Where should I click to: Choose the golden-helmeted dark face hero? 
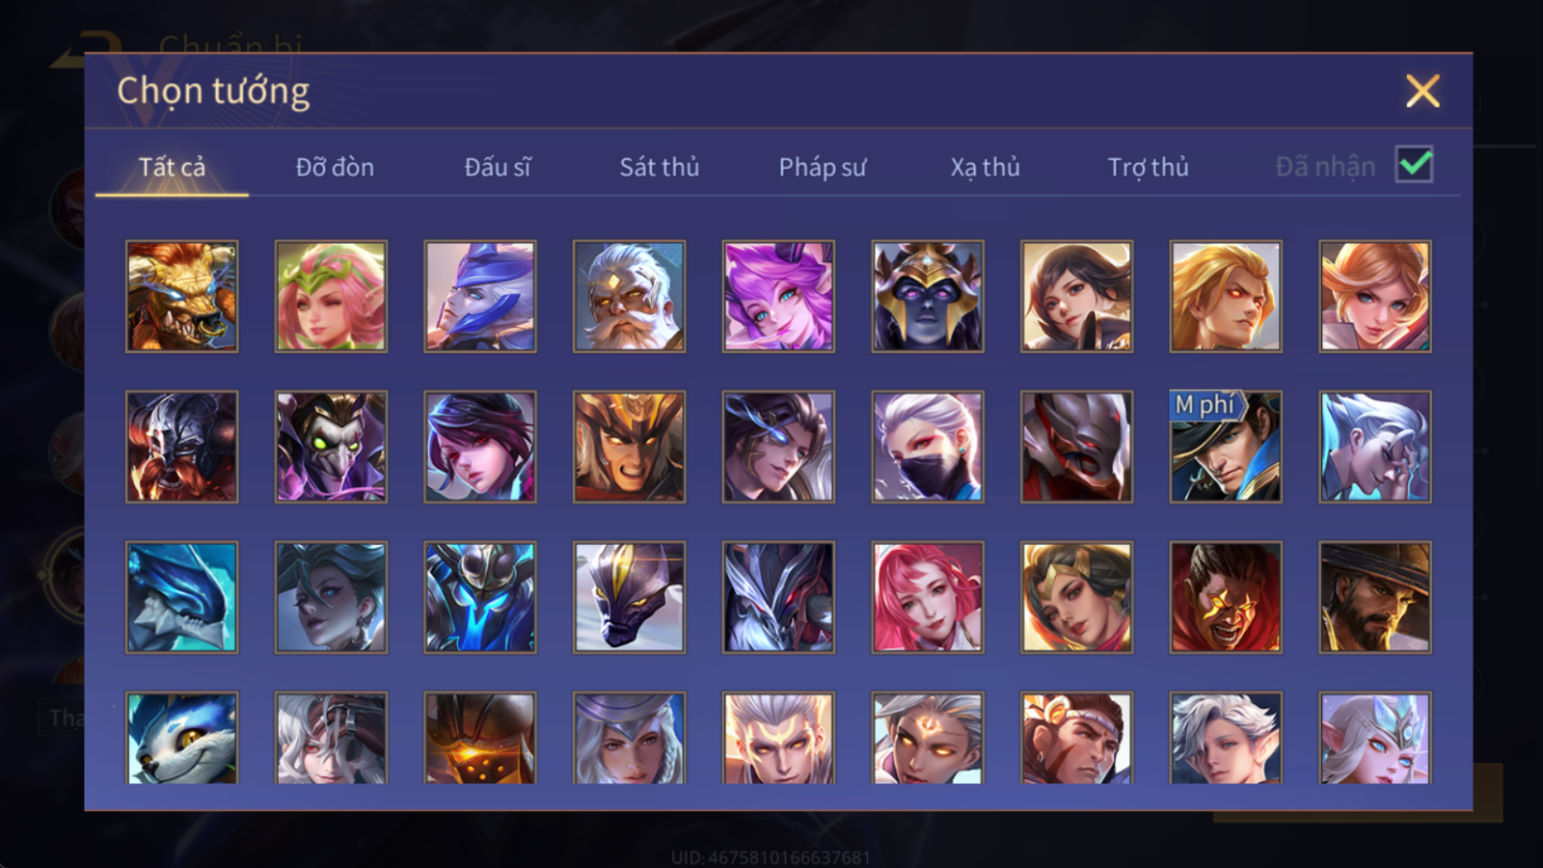coord(927,296)
